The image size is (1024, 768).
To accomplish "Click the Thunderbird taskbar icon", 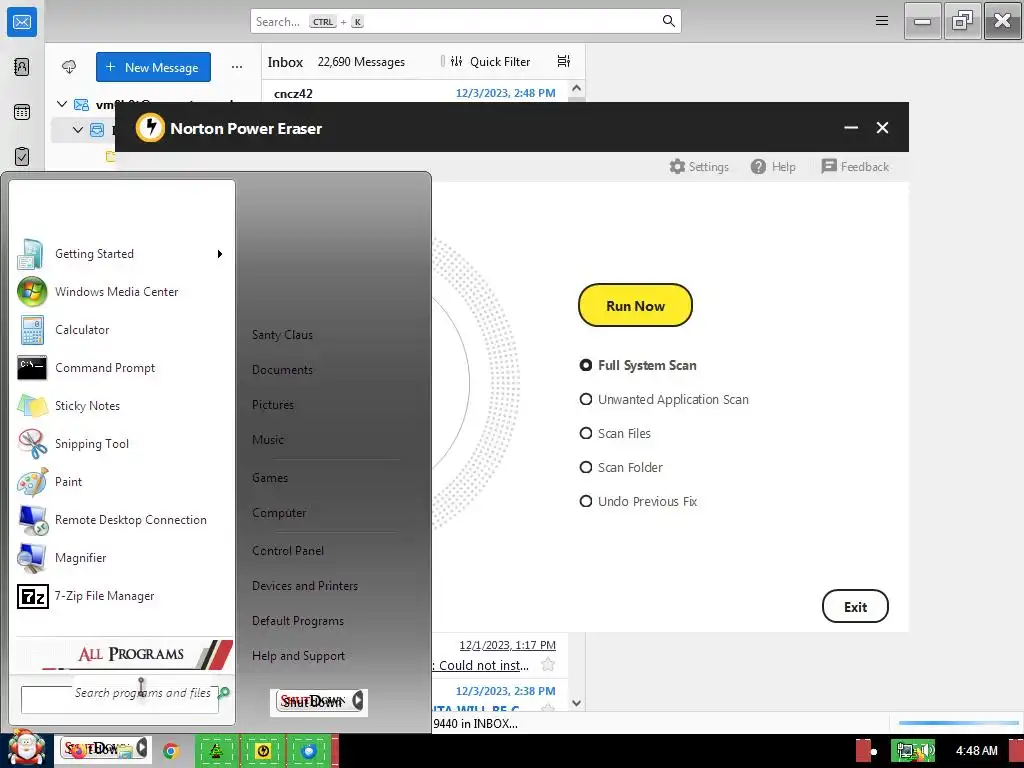I will pyautogui.click(x=310, y=751).
